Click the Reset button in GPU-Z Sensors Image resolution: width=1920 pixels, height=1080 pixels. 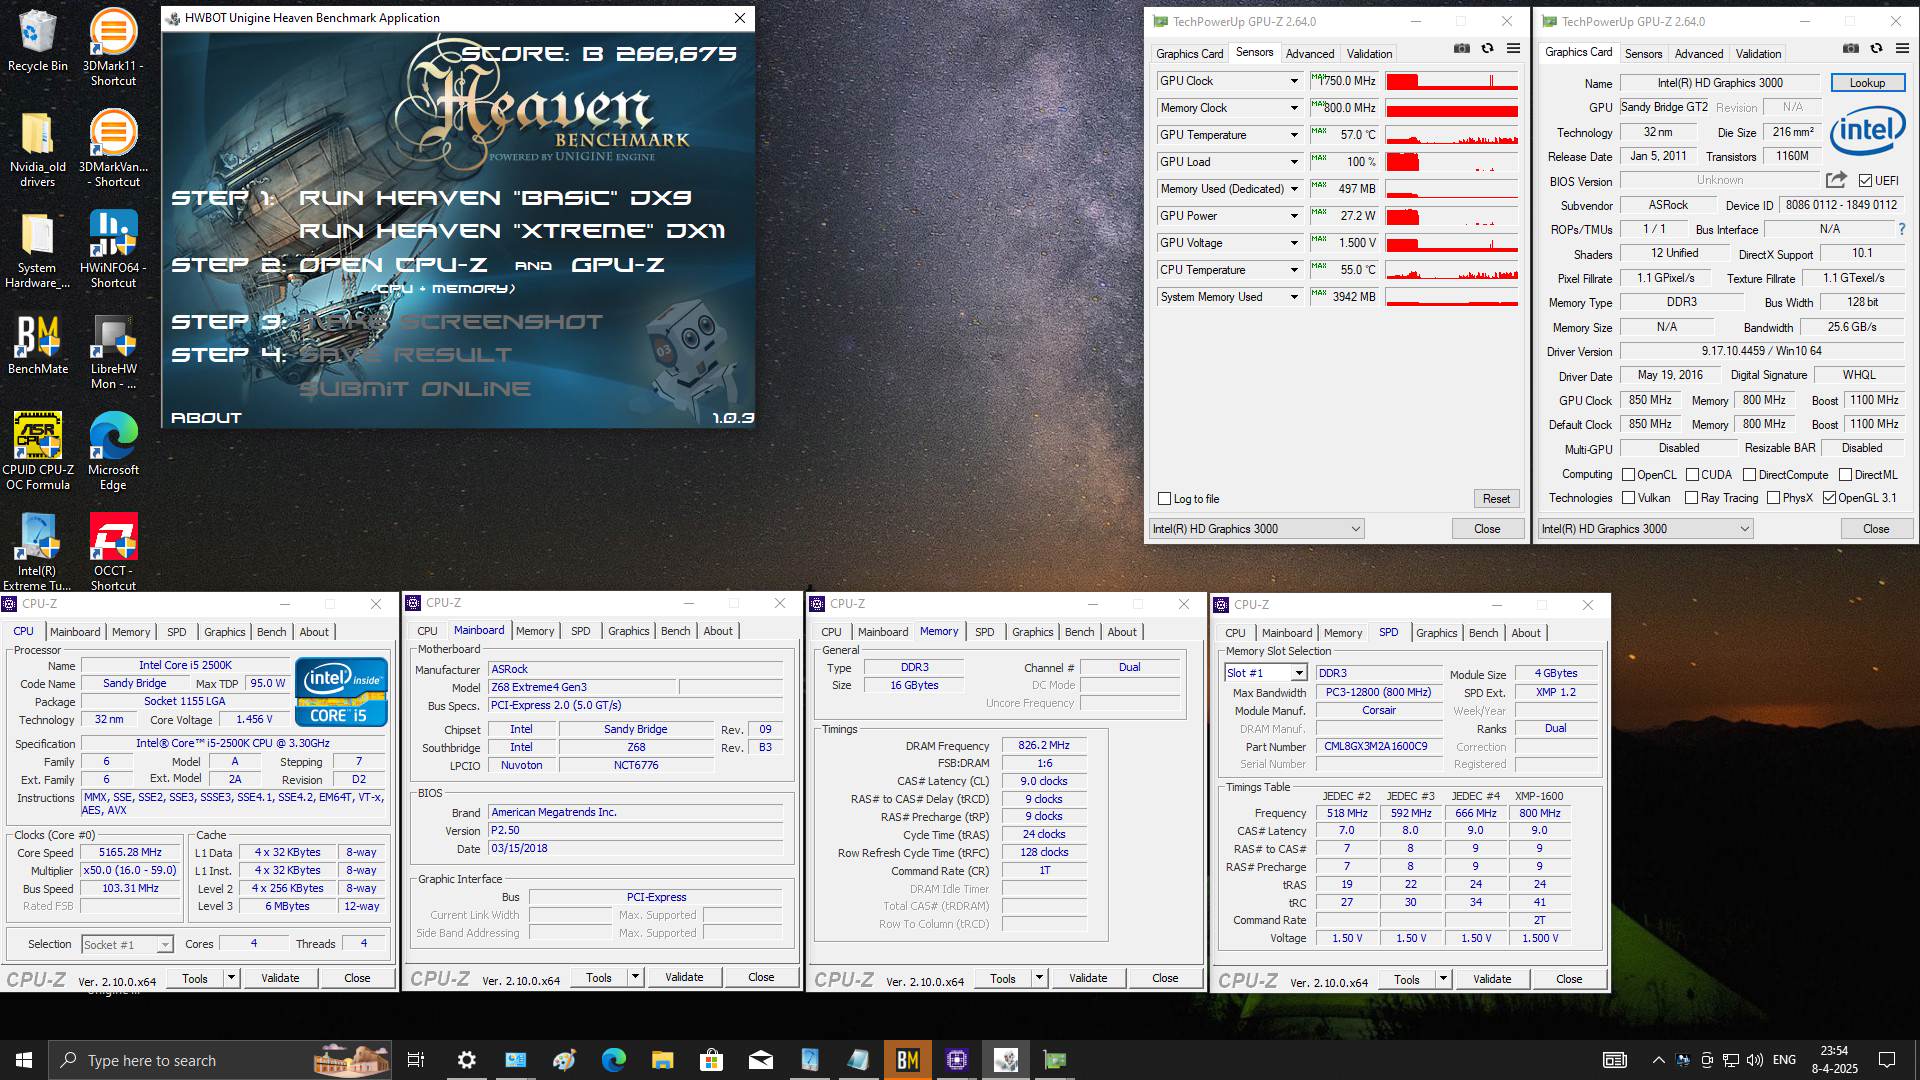coord(1496,499)
